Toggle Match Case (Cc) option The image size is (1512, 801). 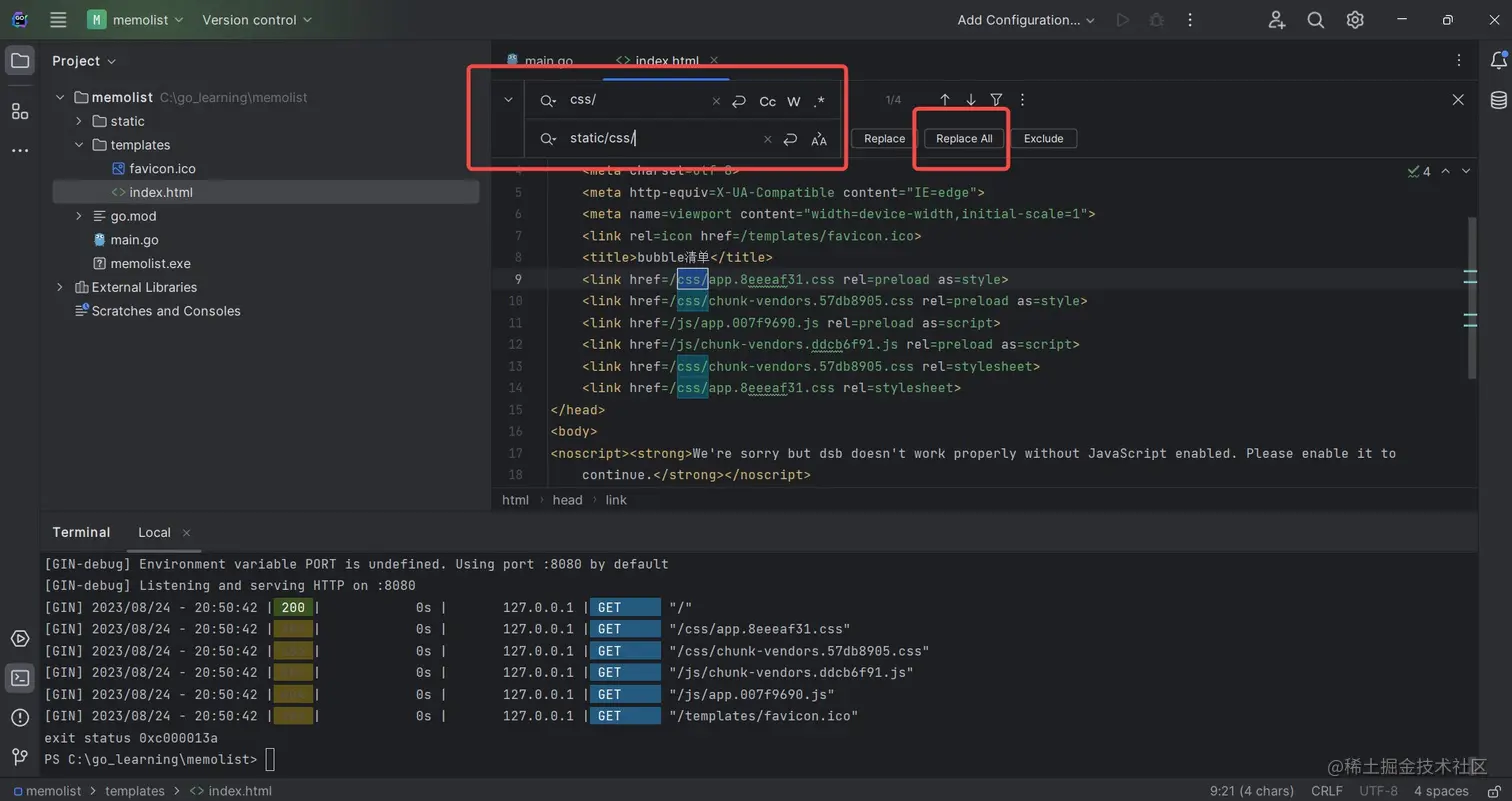[x=768, y=101]
